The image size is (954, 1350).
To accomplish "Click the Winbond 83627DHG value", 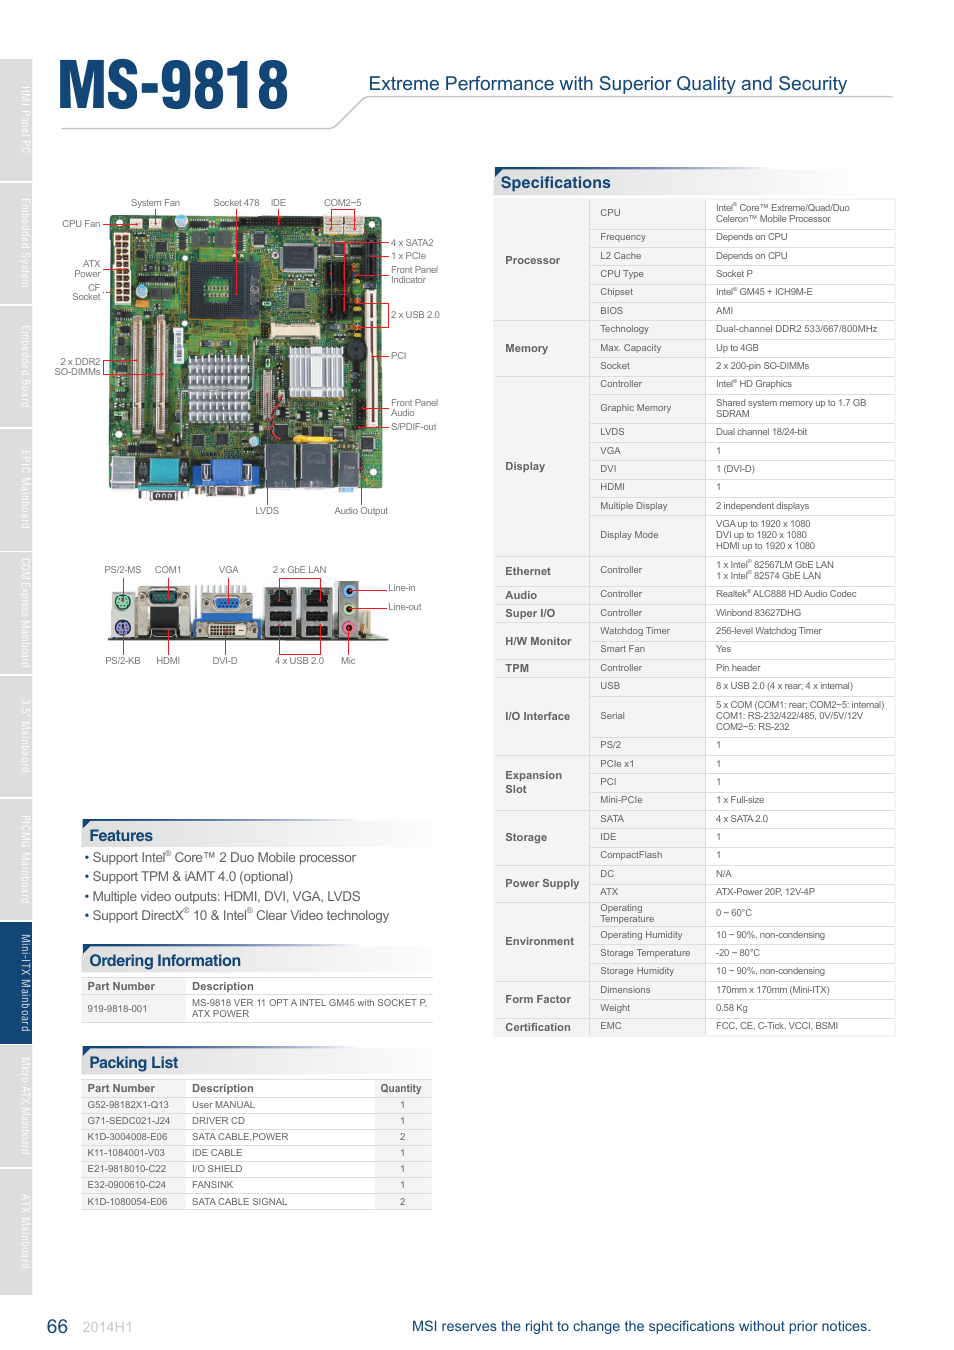I will click(758, 613).
